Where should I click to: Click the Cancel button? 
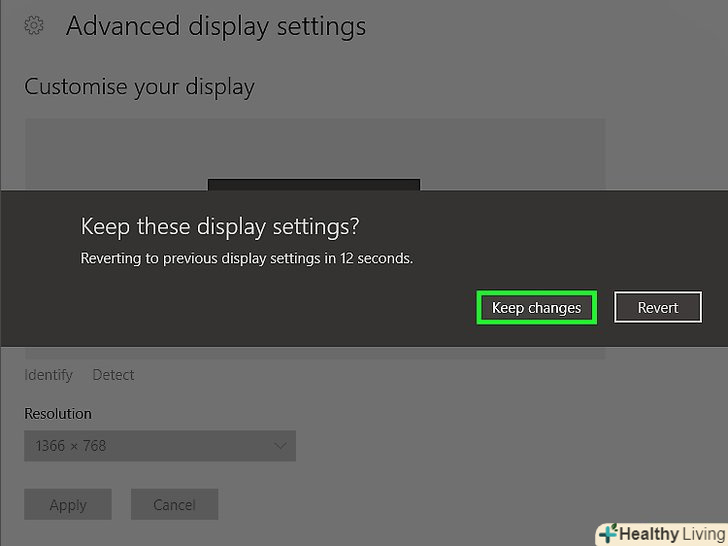pyautogui.click(x=175, y=504)
